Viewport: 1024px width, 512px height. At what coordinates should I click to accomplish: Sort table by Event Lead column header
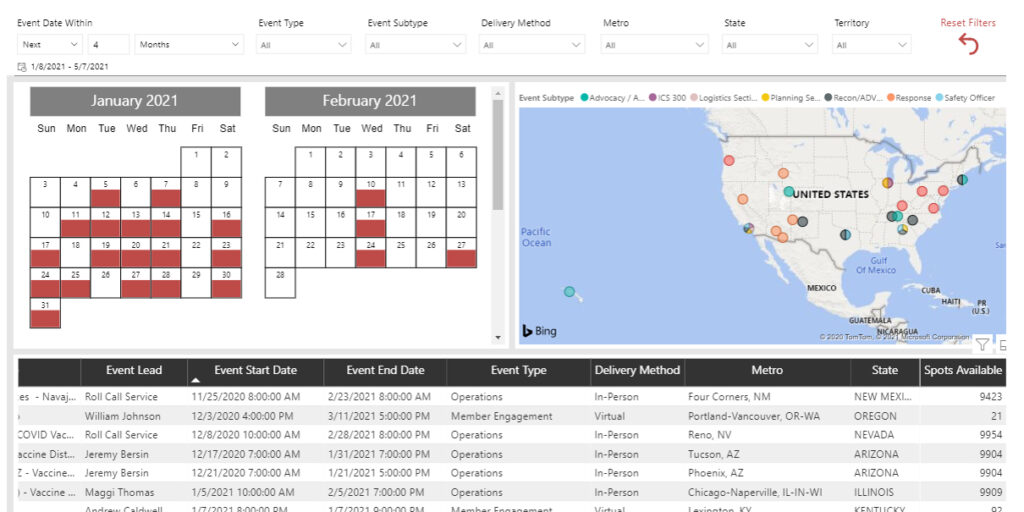pos(134,371)
